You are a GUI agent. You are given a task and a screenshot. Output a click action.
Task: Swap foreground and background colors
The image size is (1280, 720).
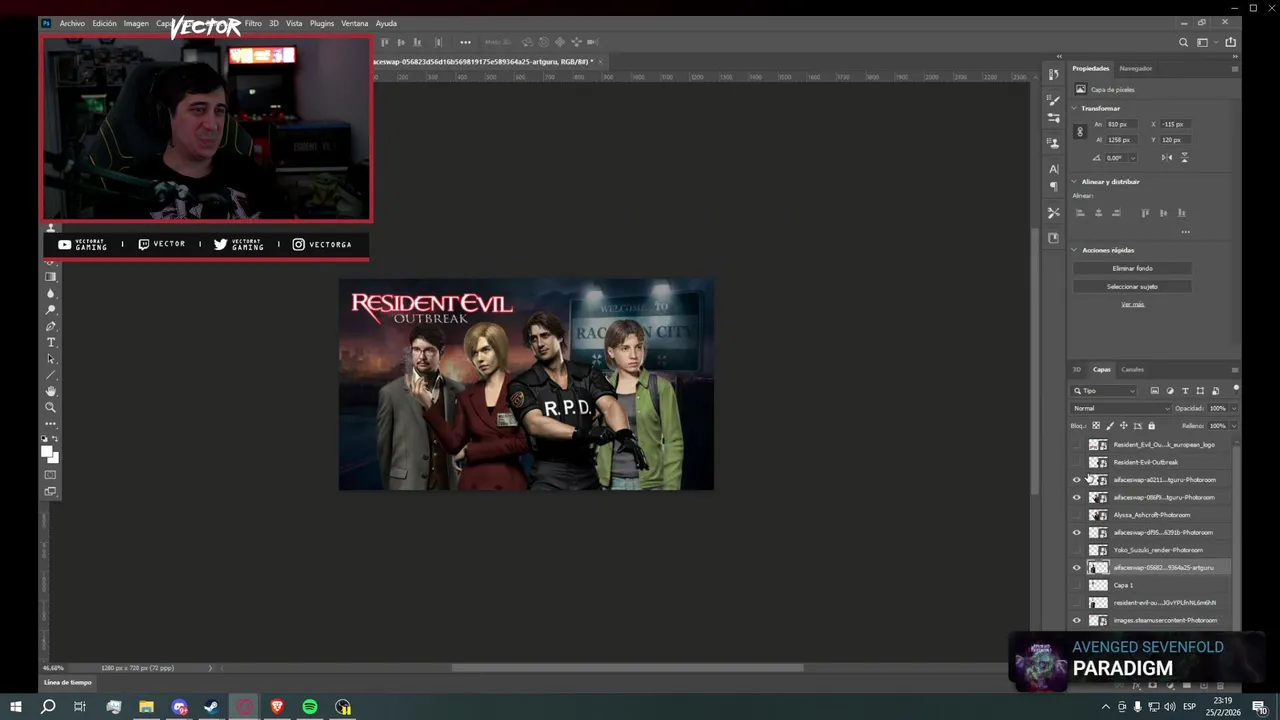click(x=56, y=439)
